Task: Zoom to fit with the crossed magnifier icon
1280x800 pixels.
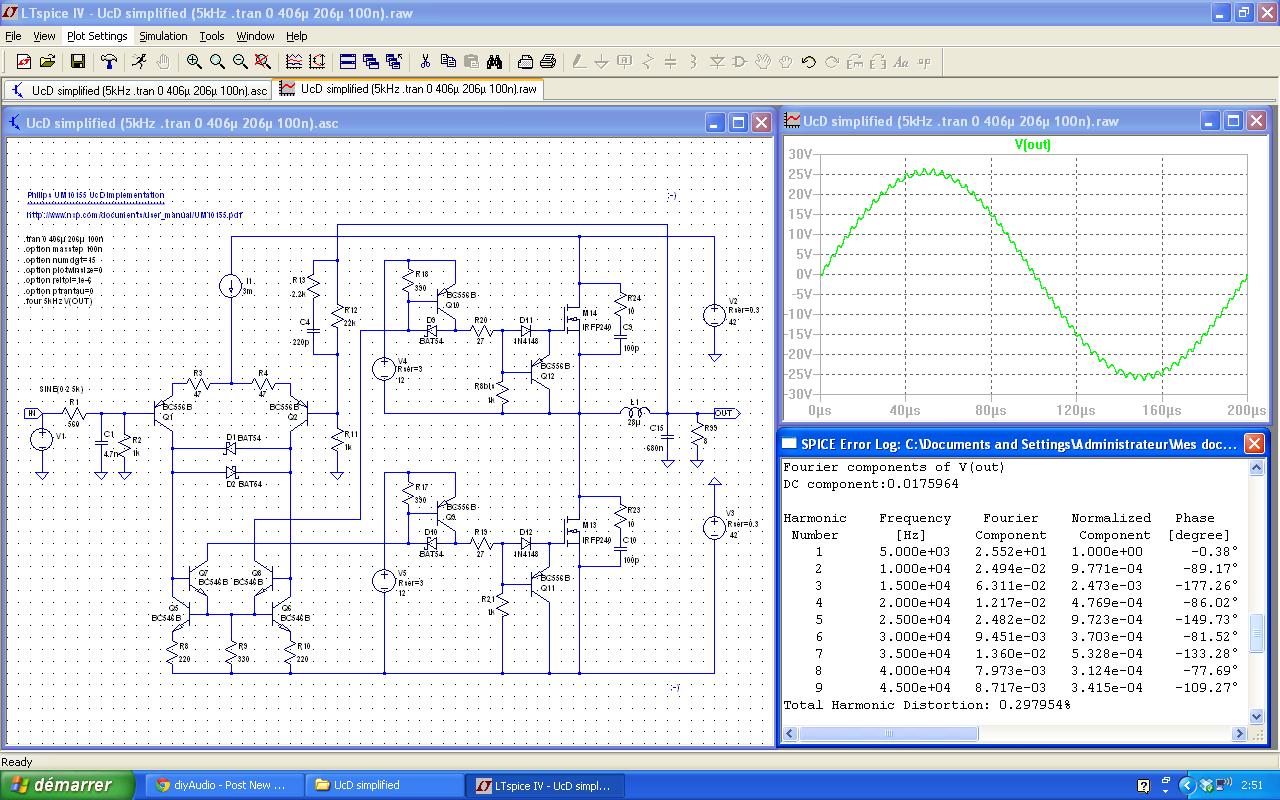Action: [263, 62]
